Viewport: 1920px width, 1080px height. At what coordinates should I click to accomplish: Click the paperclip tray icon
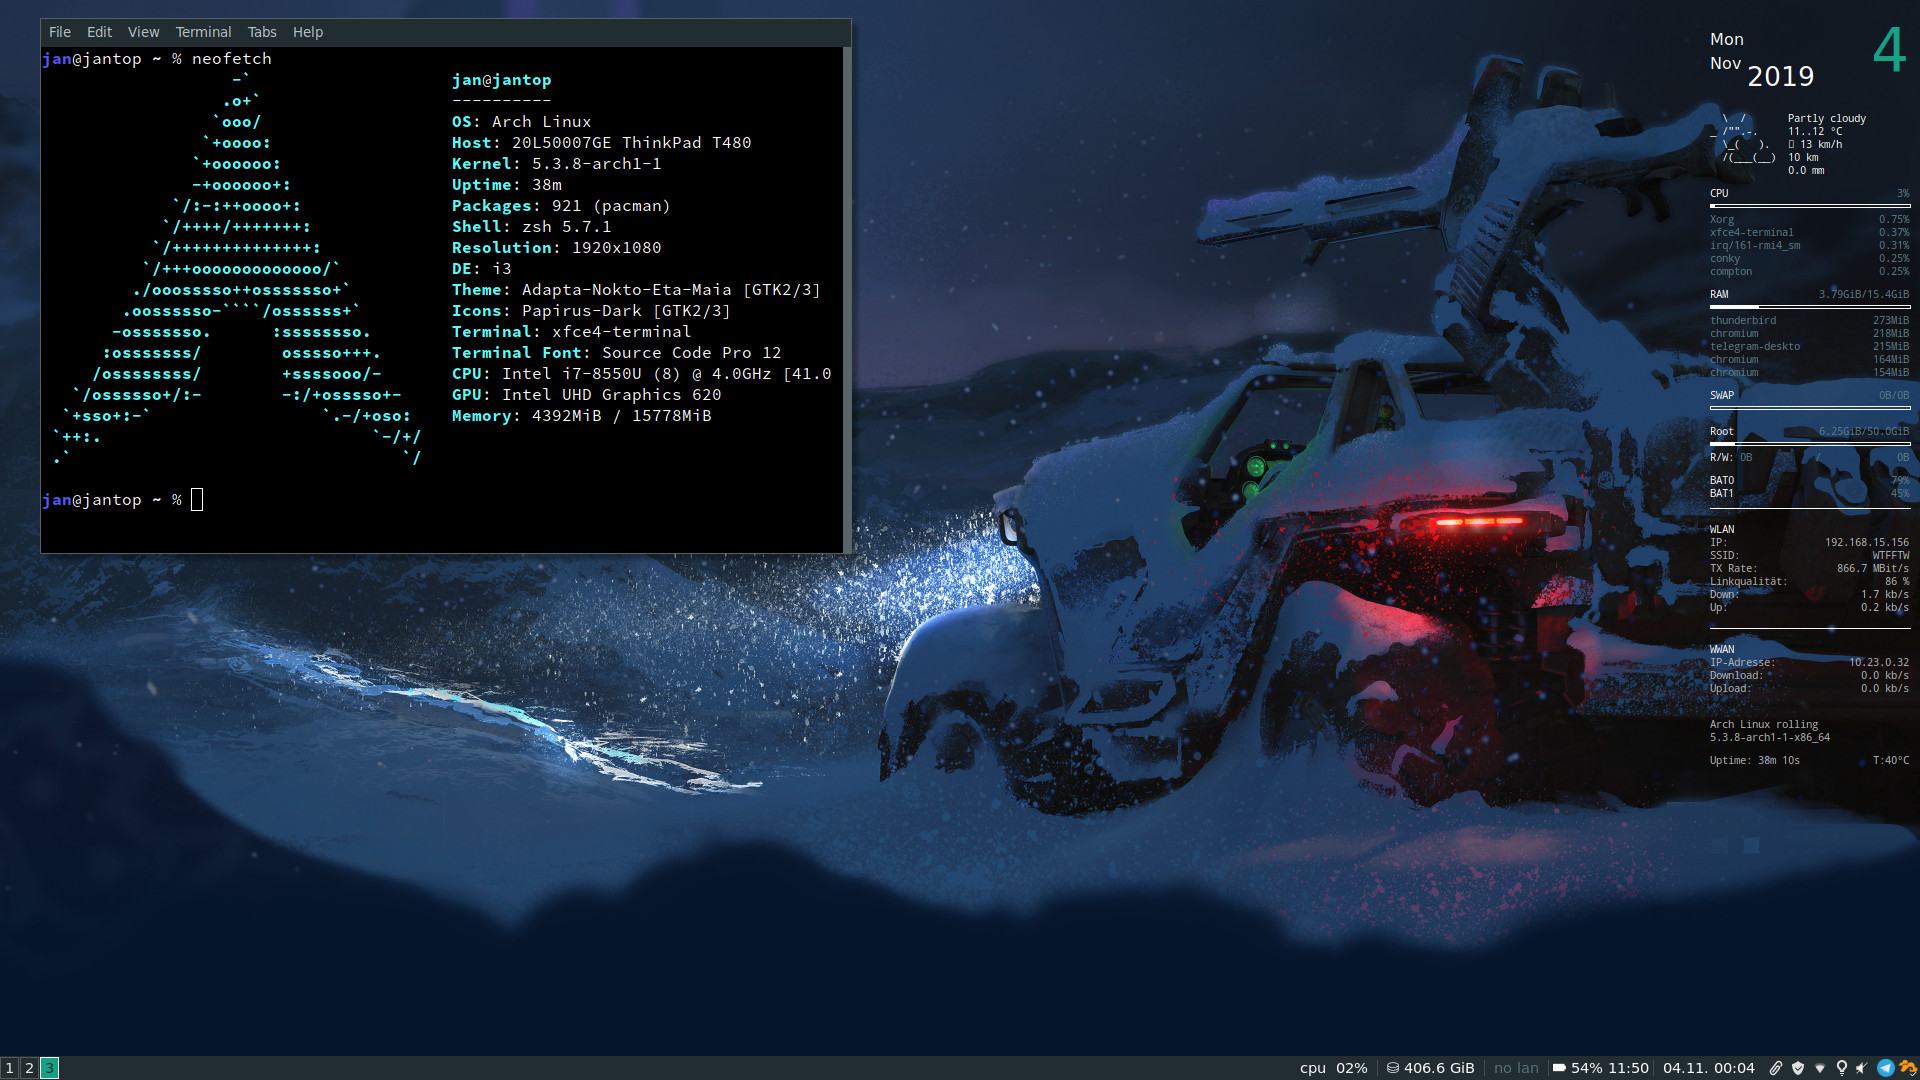(x=1776, y=1068)
